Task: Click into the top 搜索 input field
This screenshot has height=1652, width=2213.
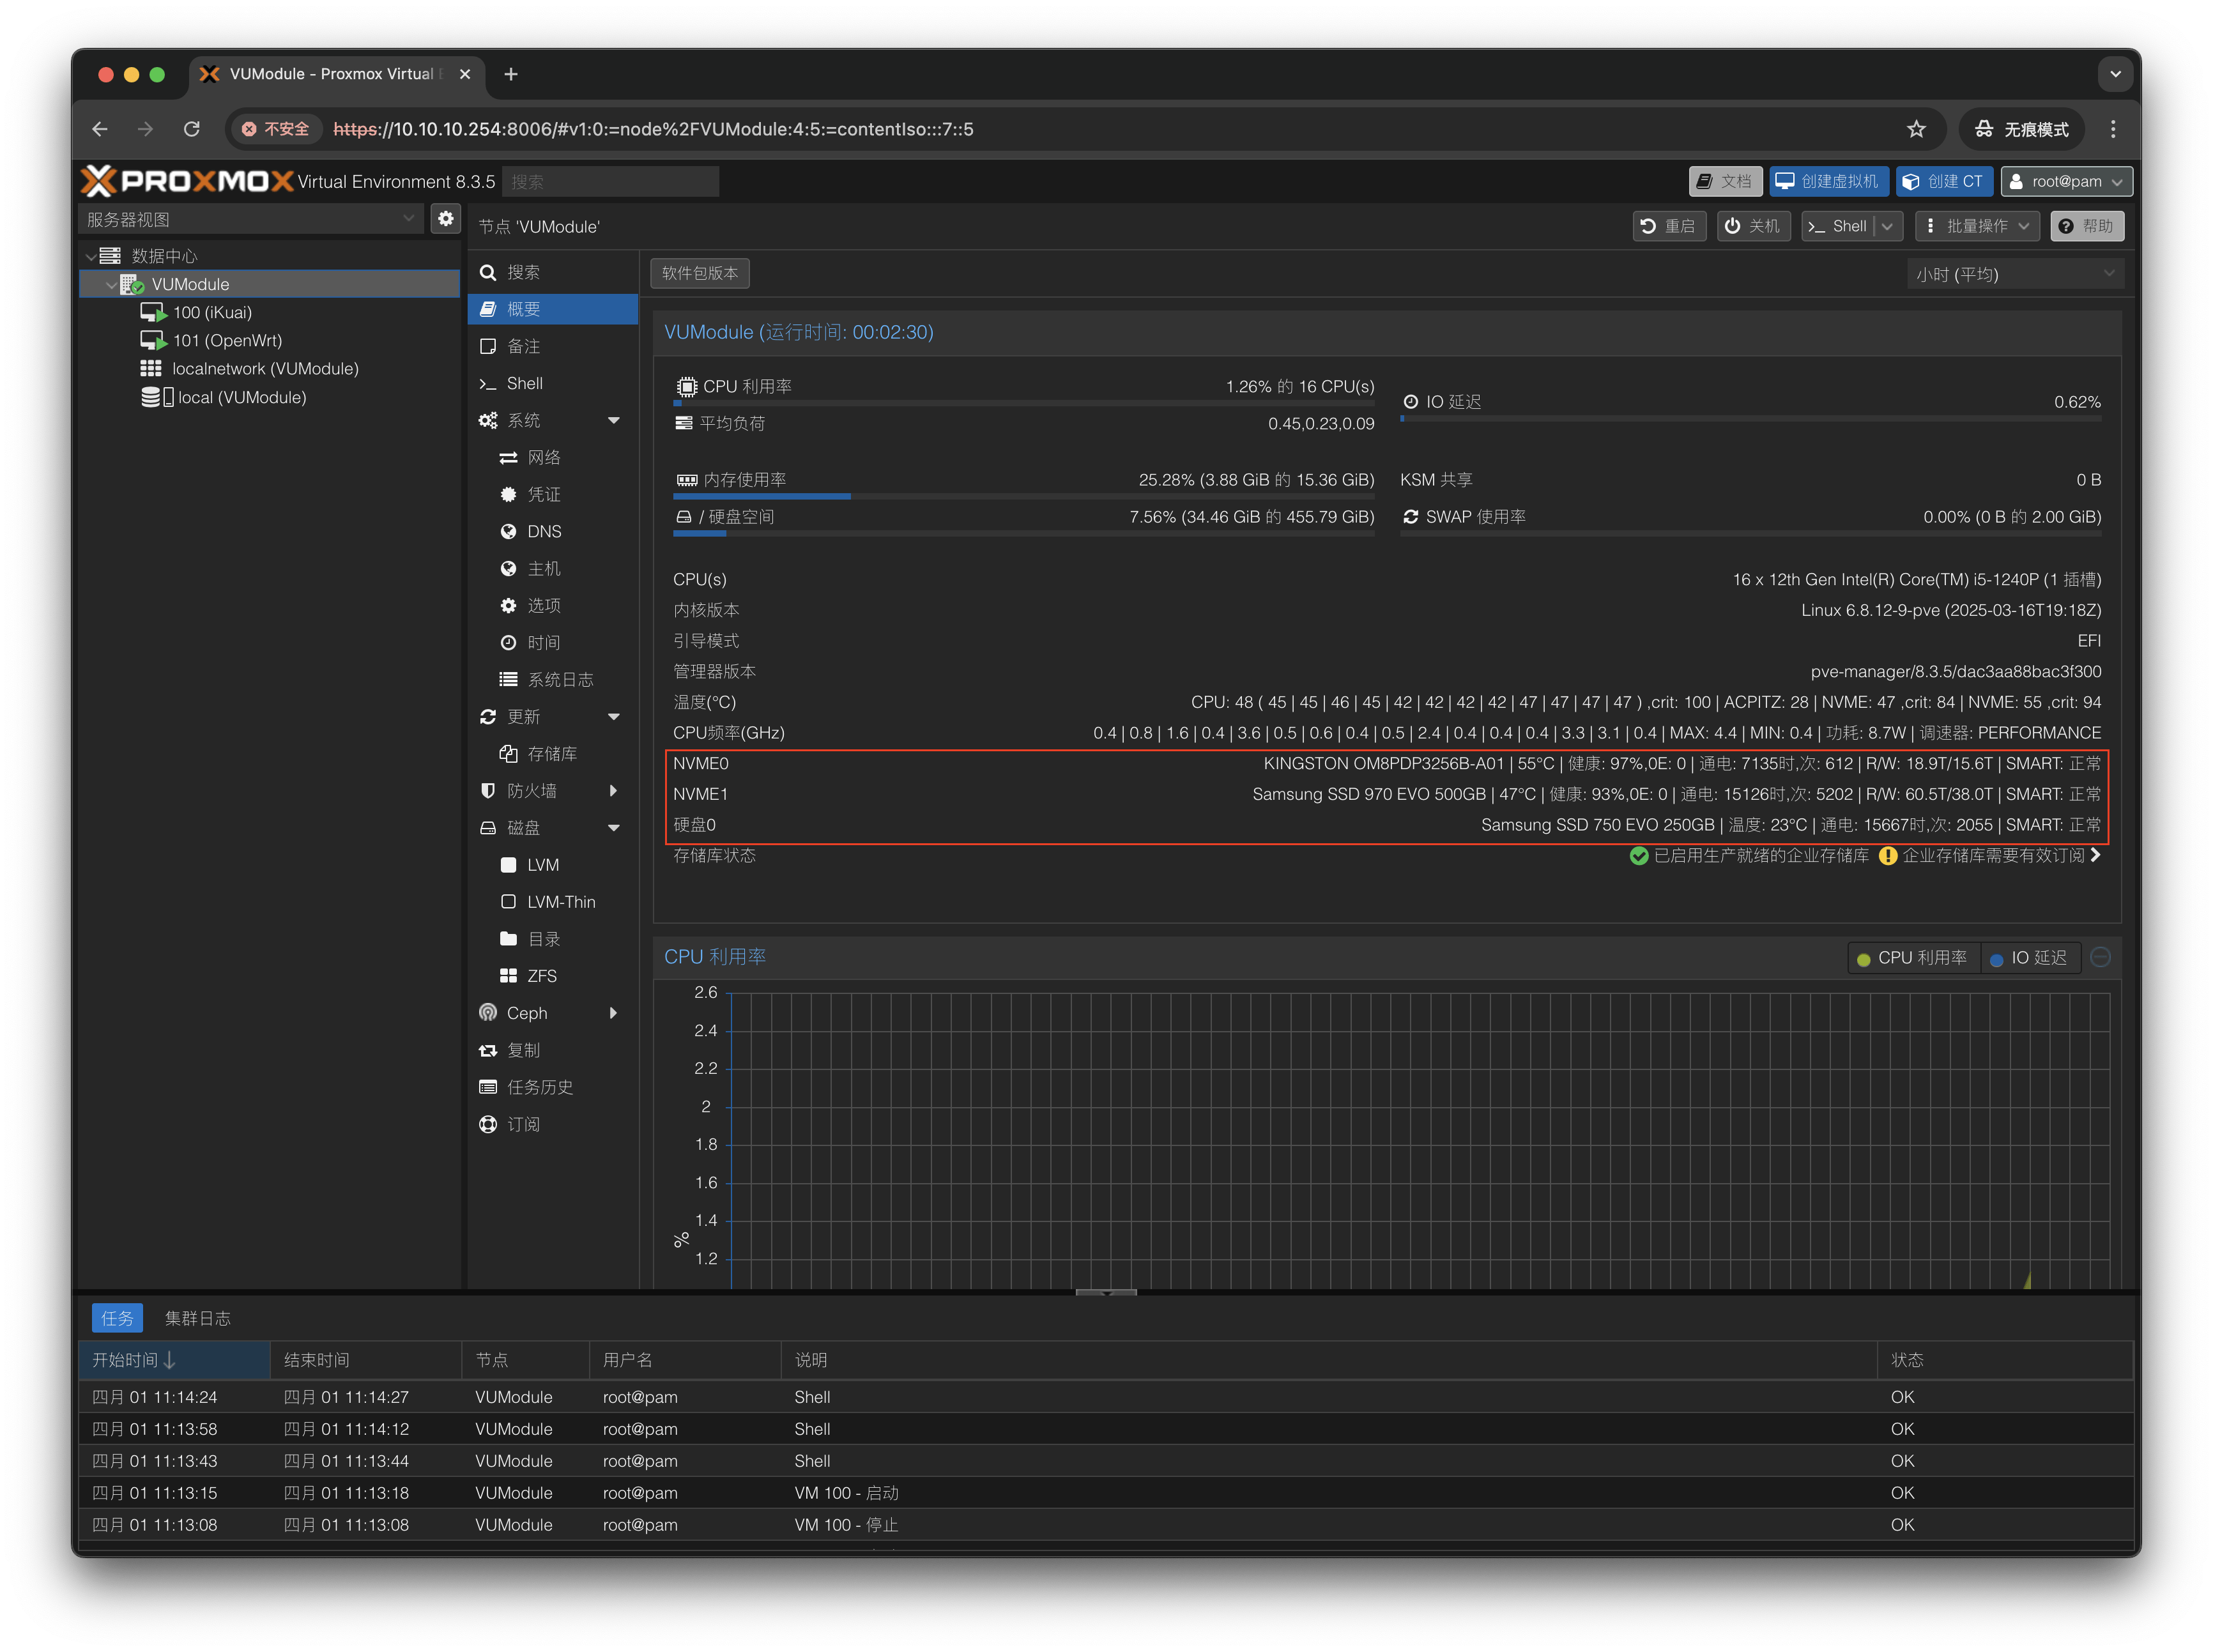Action: [x=610, y=182]
